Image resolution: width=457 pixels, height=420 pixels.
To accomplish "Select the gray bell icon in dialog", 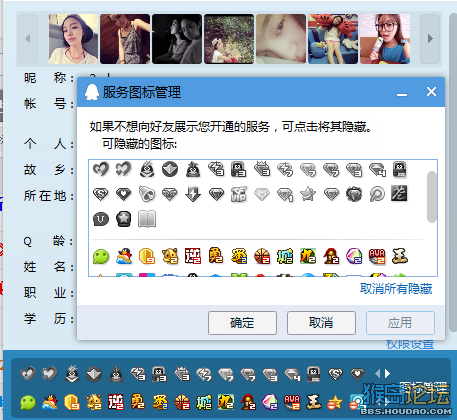I will (x=147, y=194).
